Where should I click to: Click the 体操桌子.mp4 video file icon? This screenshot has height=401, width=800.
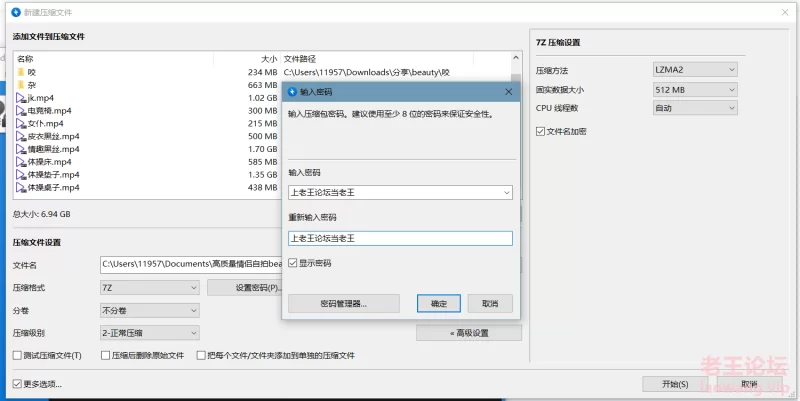coord(20,187)
